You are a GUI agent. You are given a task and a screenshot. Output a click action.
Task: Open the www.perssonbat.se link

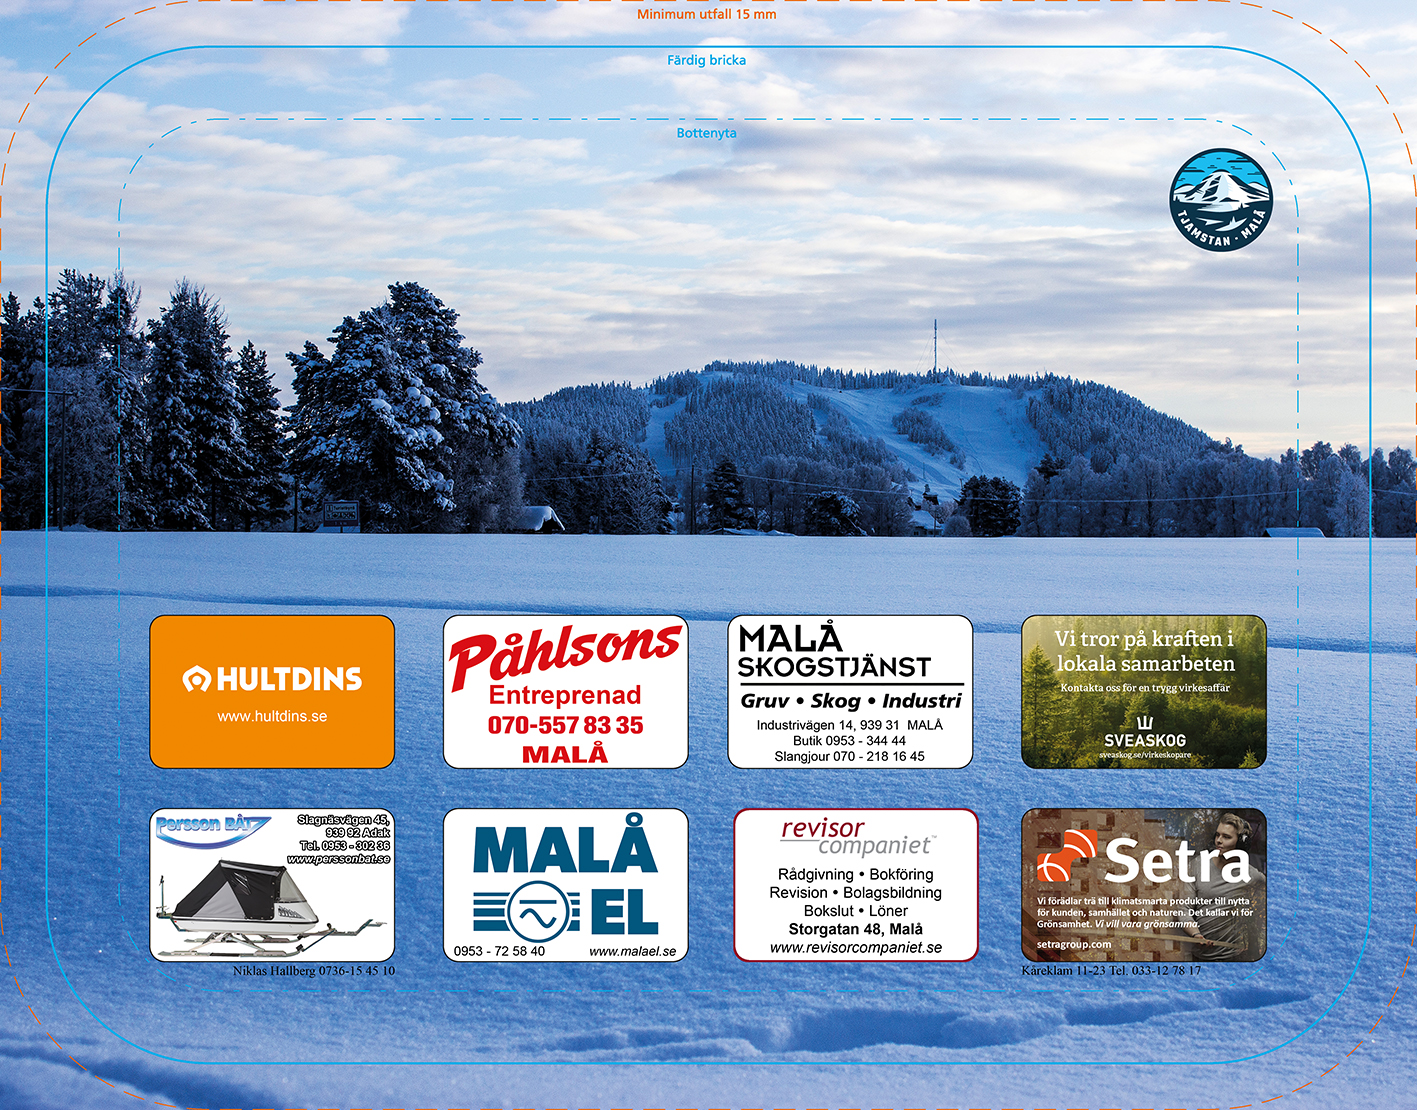coord(338,859)
